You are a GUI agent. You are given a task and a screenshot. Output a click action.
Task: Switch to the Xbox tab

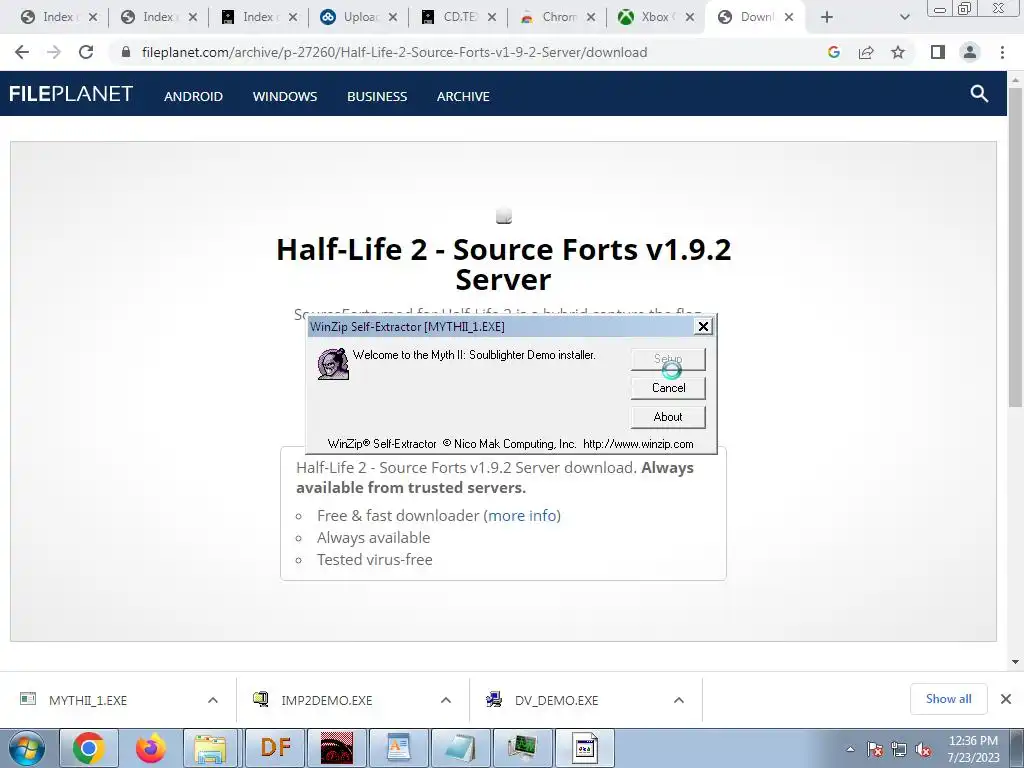point(656,17)
